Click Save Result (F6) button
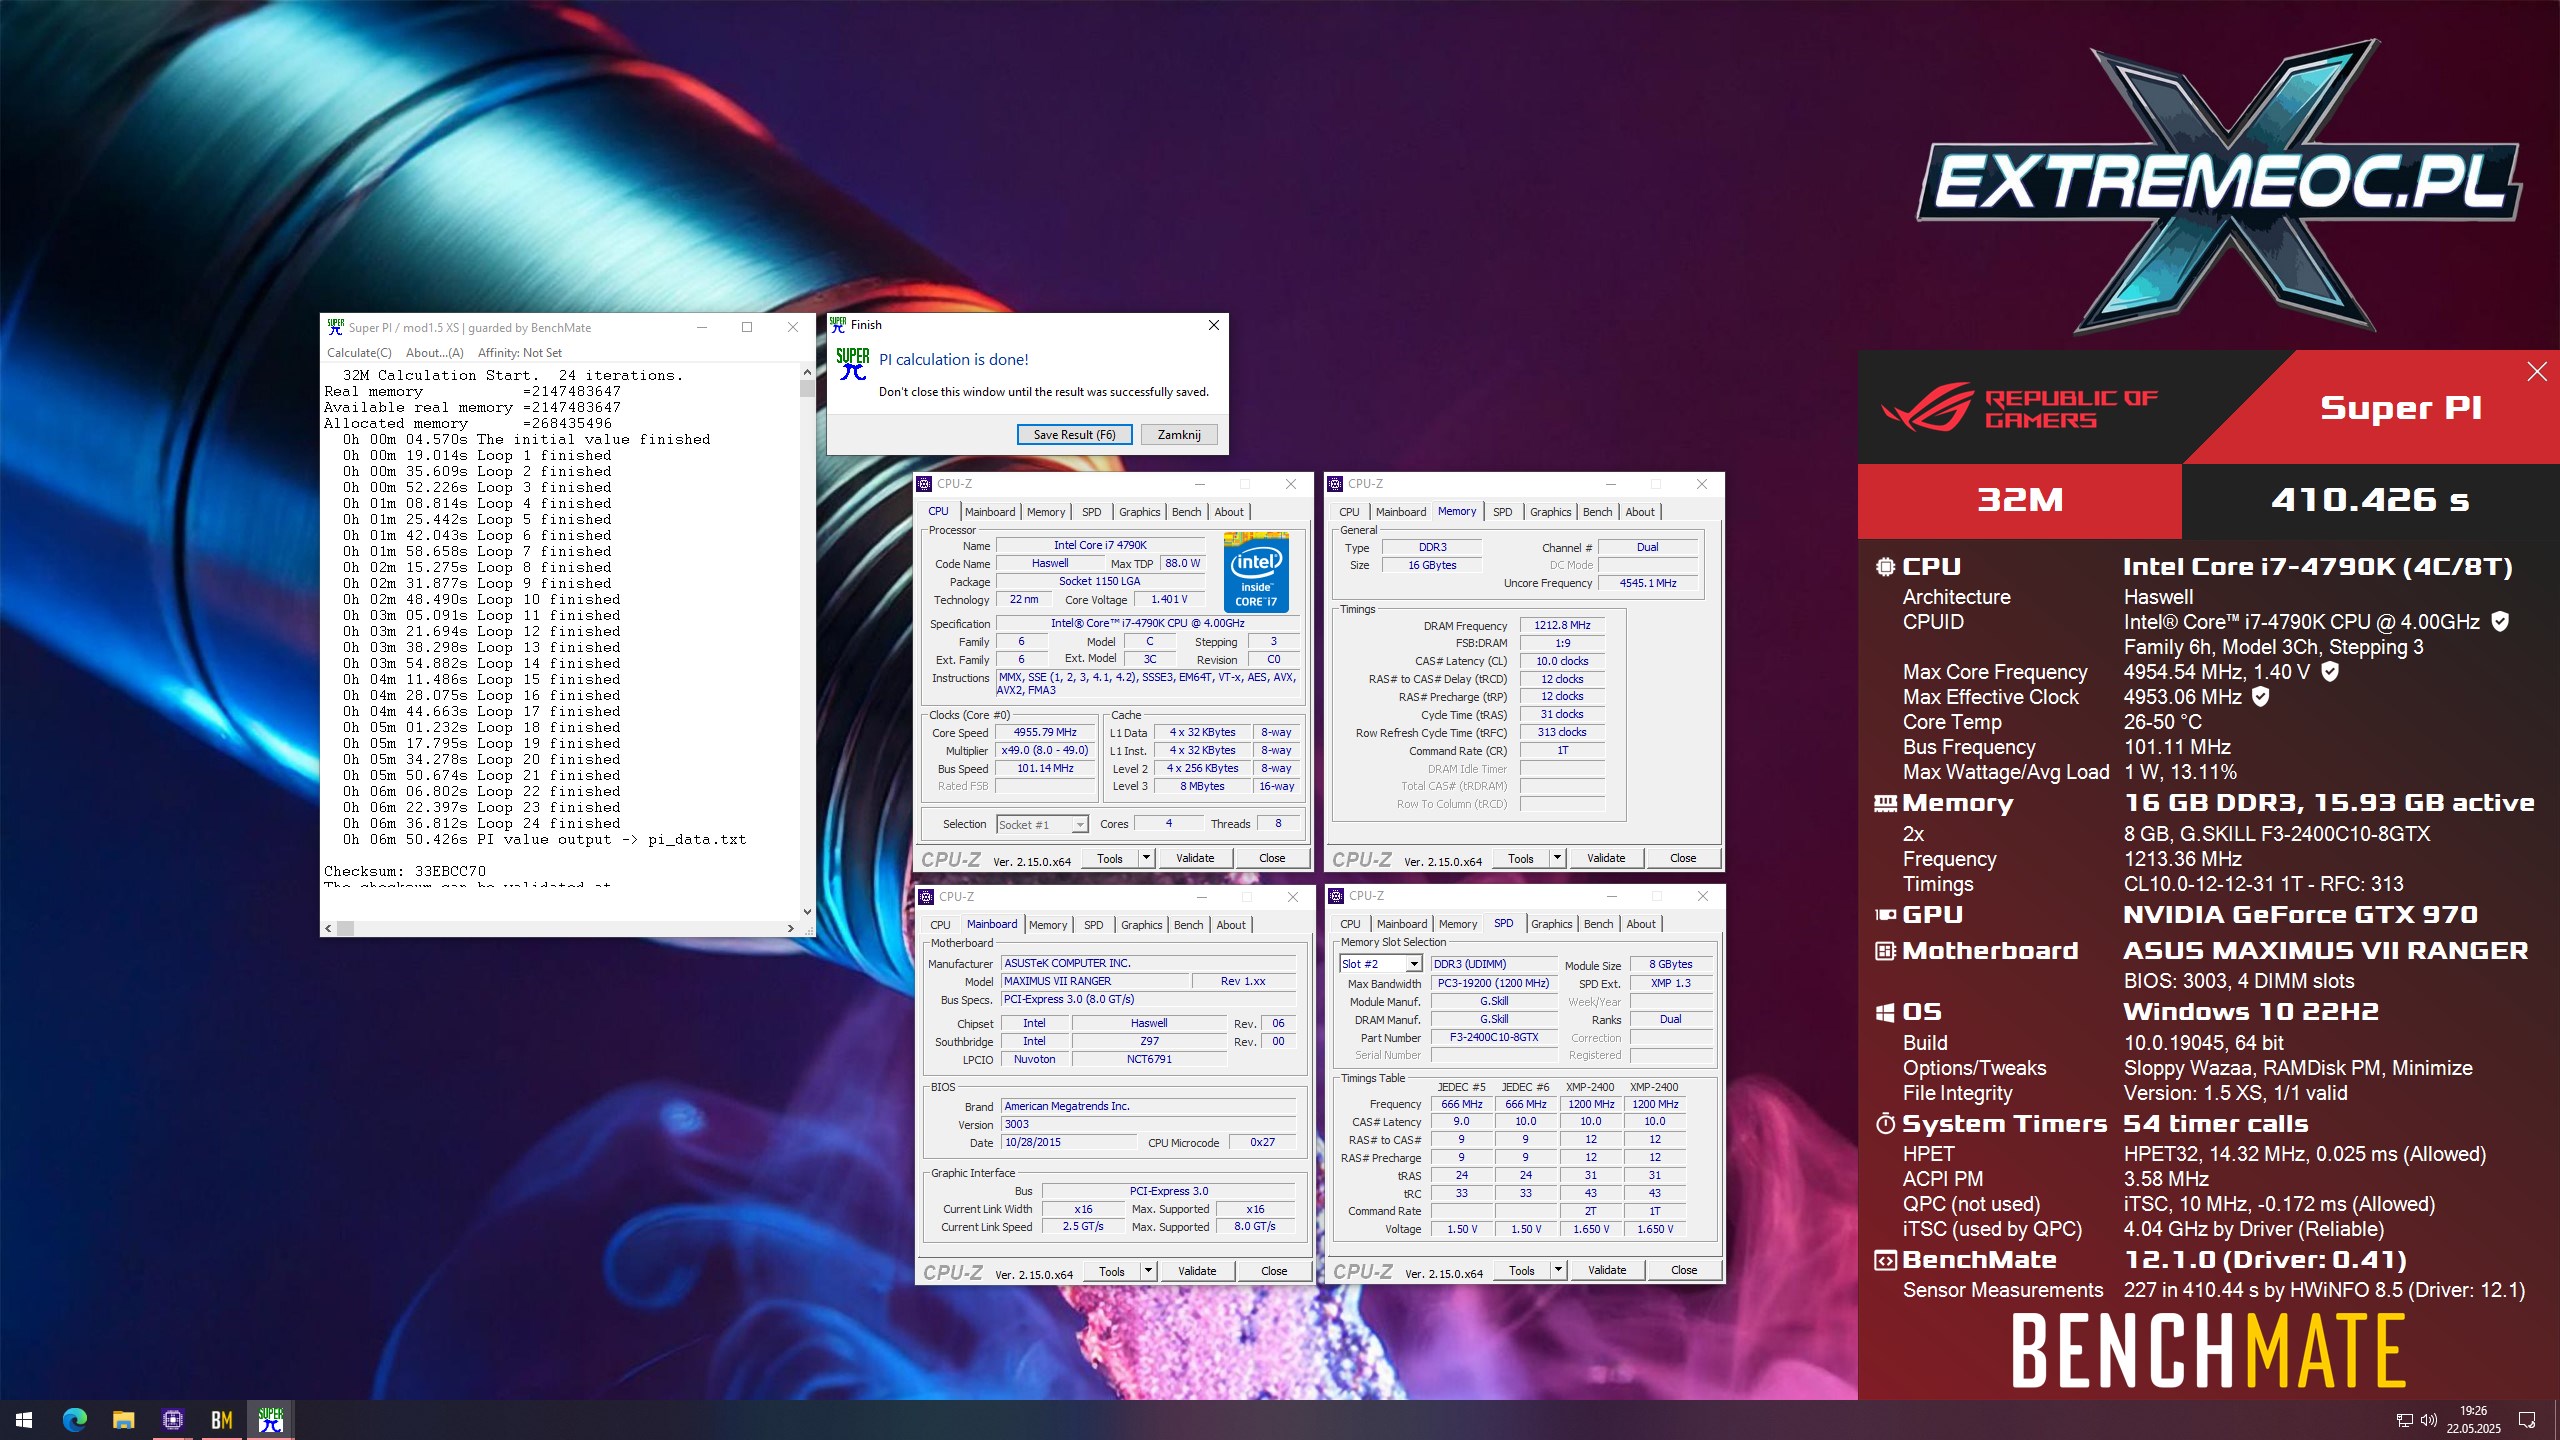 pos(1074,435)
